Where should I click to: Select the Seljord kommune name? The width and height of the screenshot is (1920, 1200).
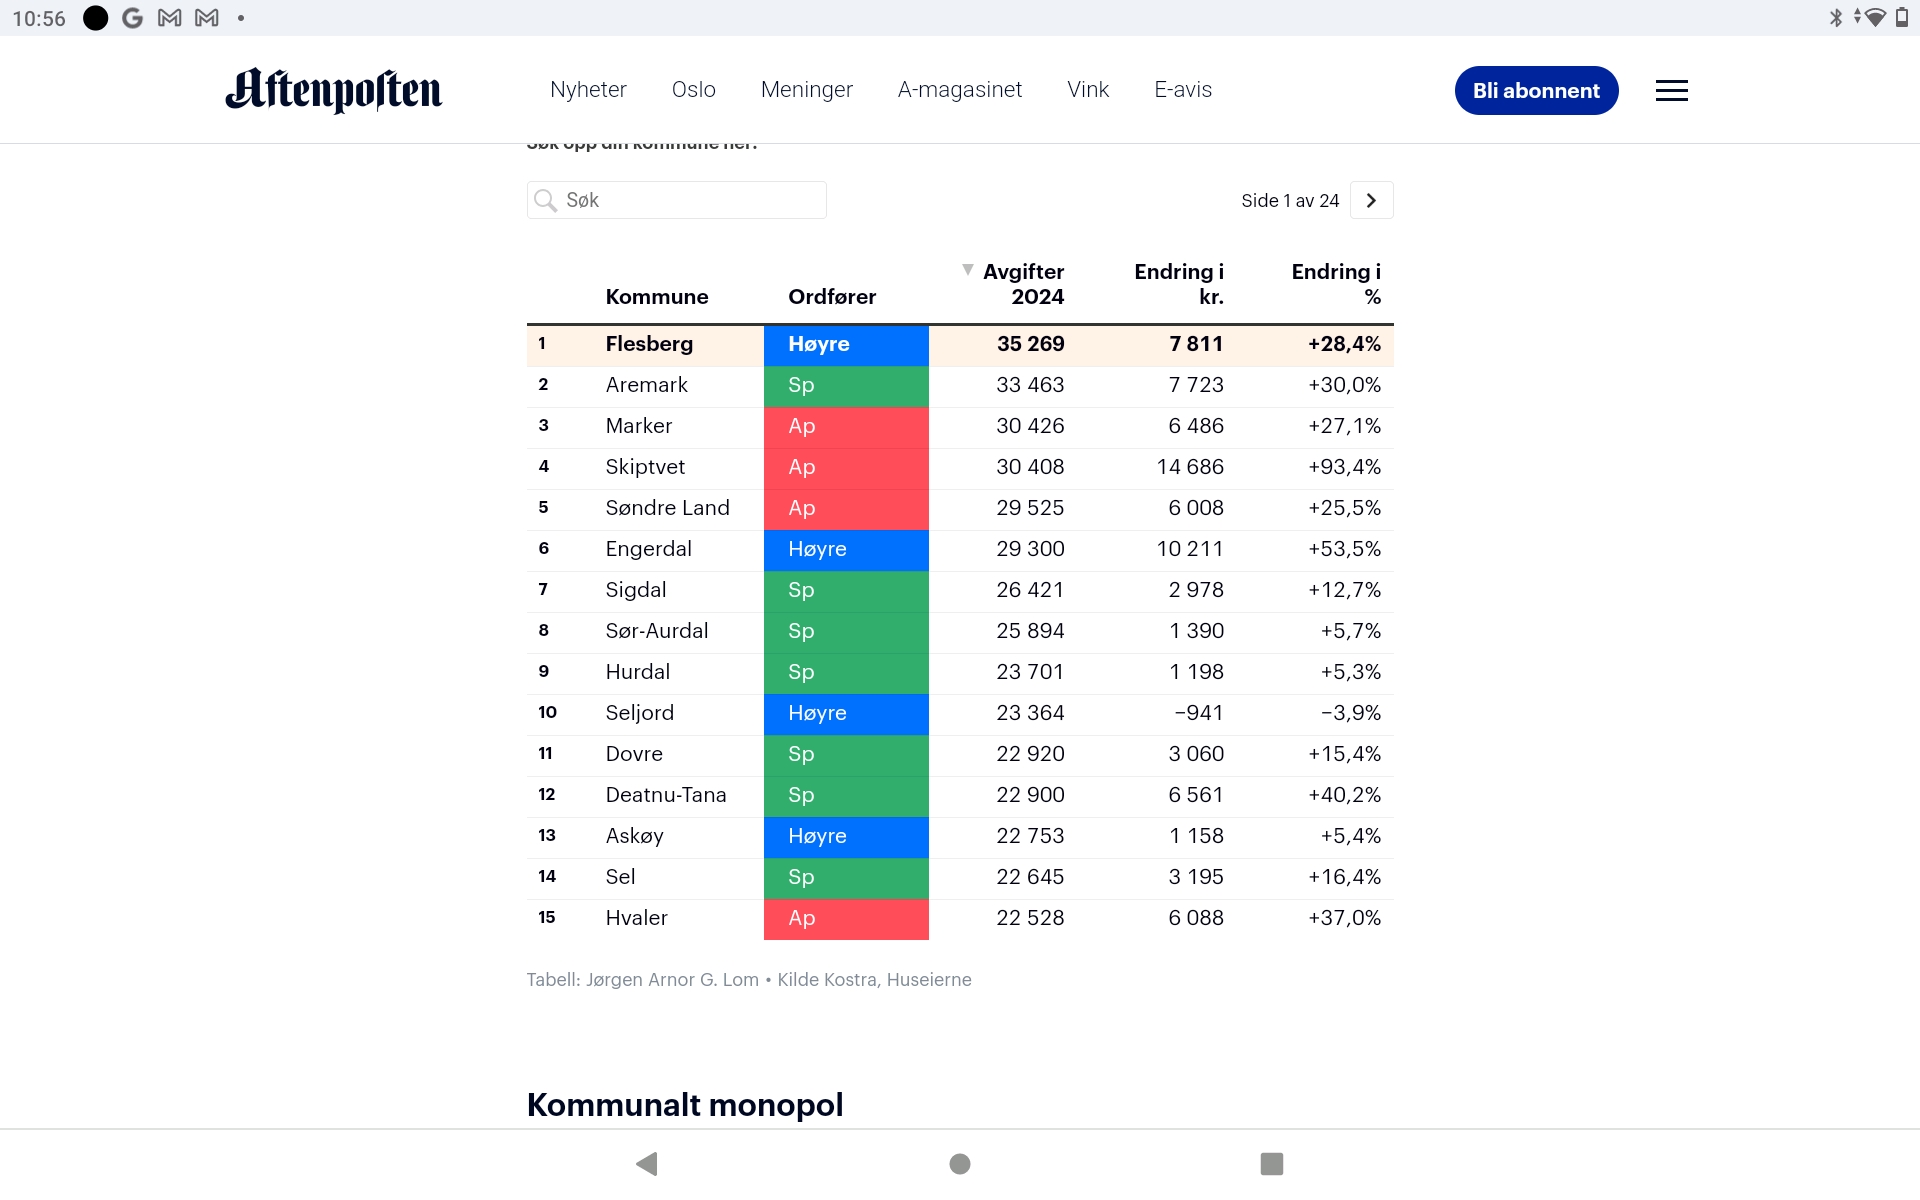coord(640,713)
